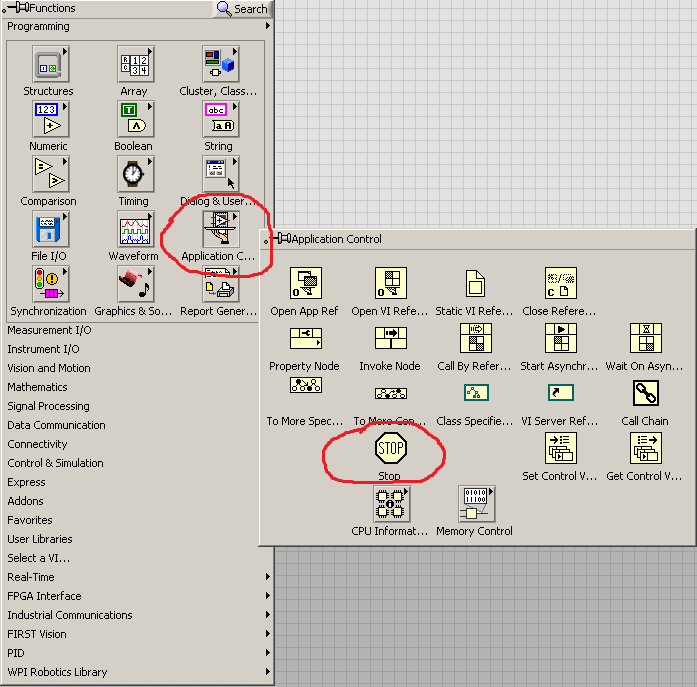Collapse the Programming category header
This screenshot has width=697, height=687.
pos(39,26)
